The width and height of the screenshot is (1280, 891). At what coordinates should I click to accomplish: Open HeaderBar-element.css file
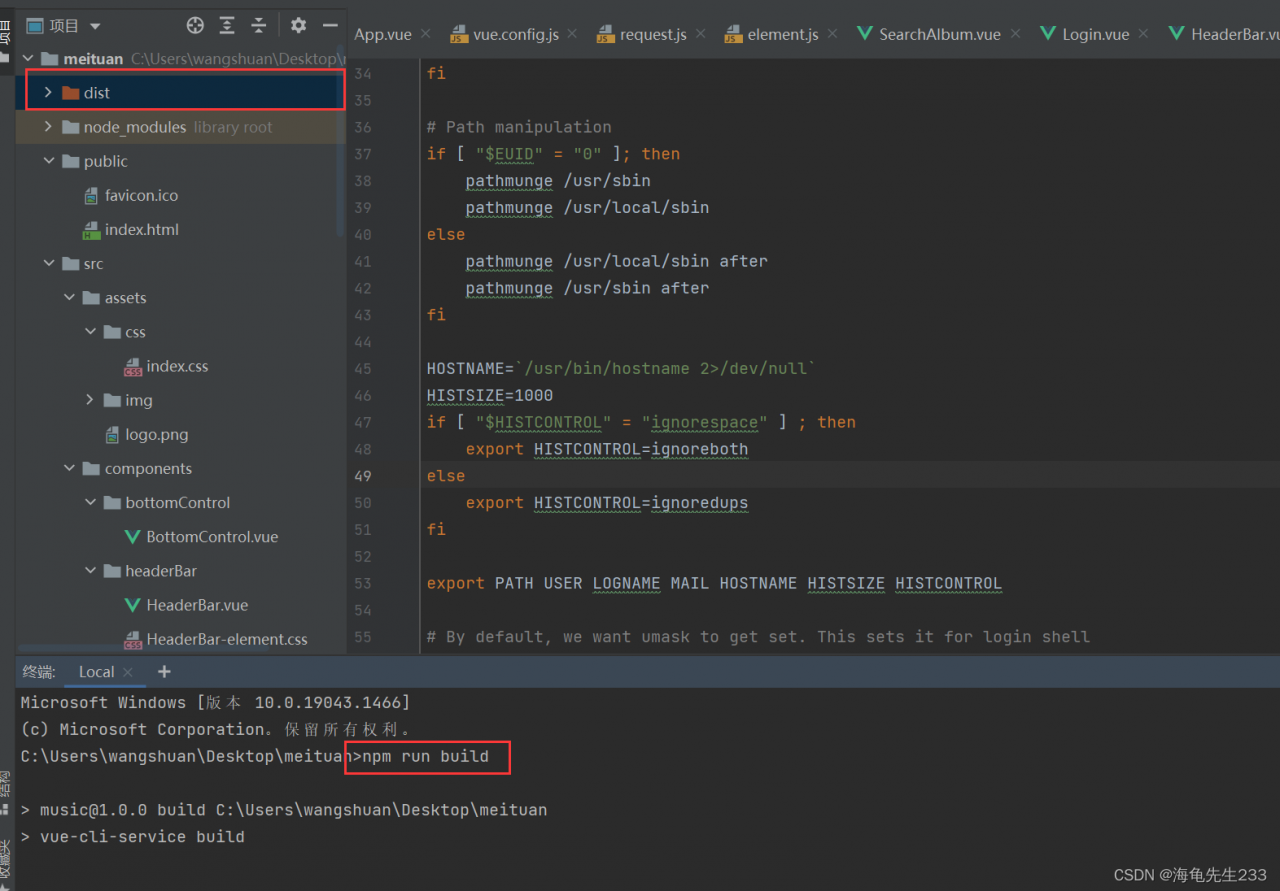226,640
